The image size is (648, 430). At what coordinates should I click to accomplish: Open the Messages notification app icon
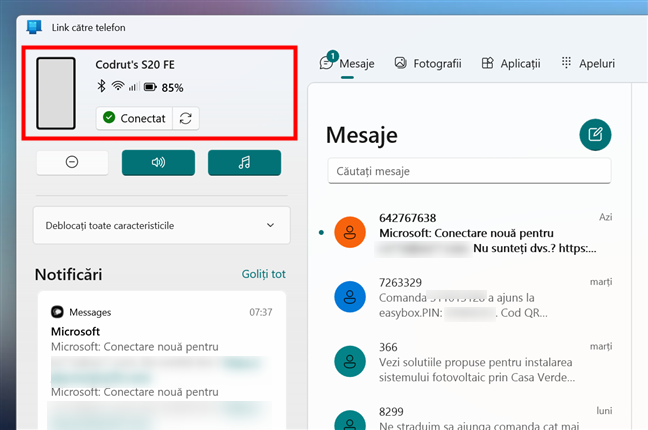coord(57,312)
